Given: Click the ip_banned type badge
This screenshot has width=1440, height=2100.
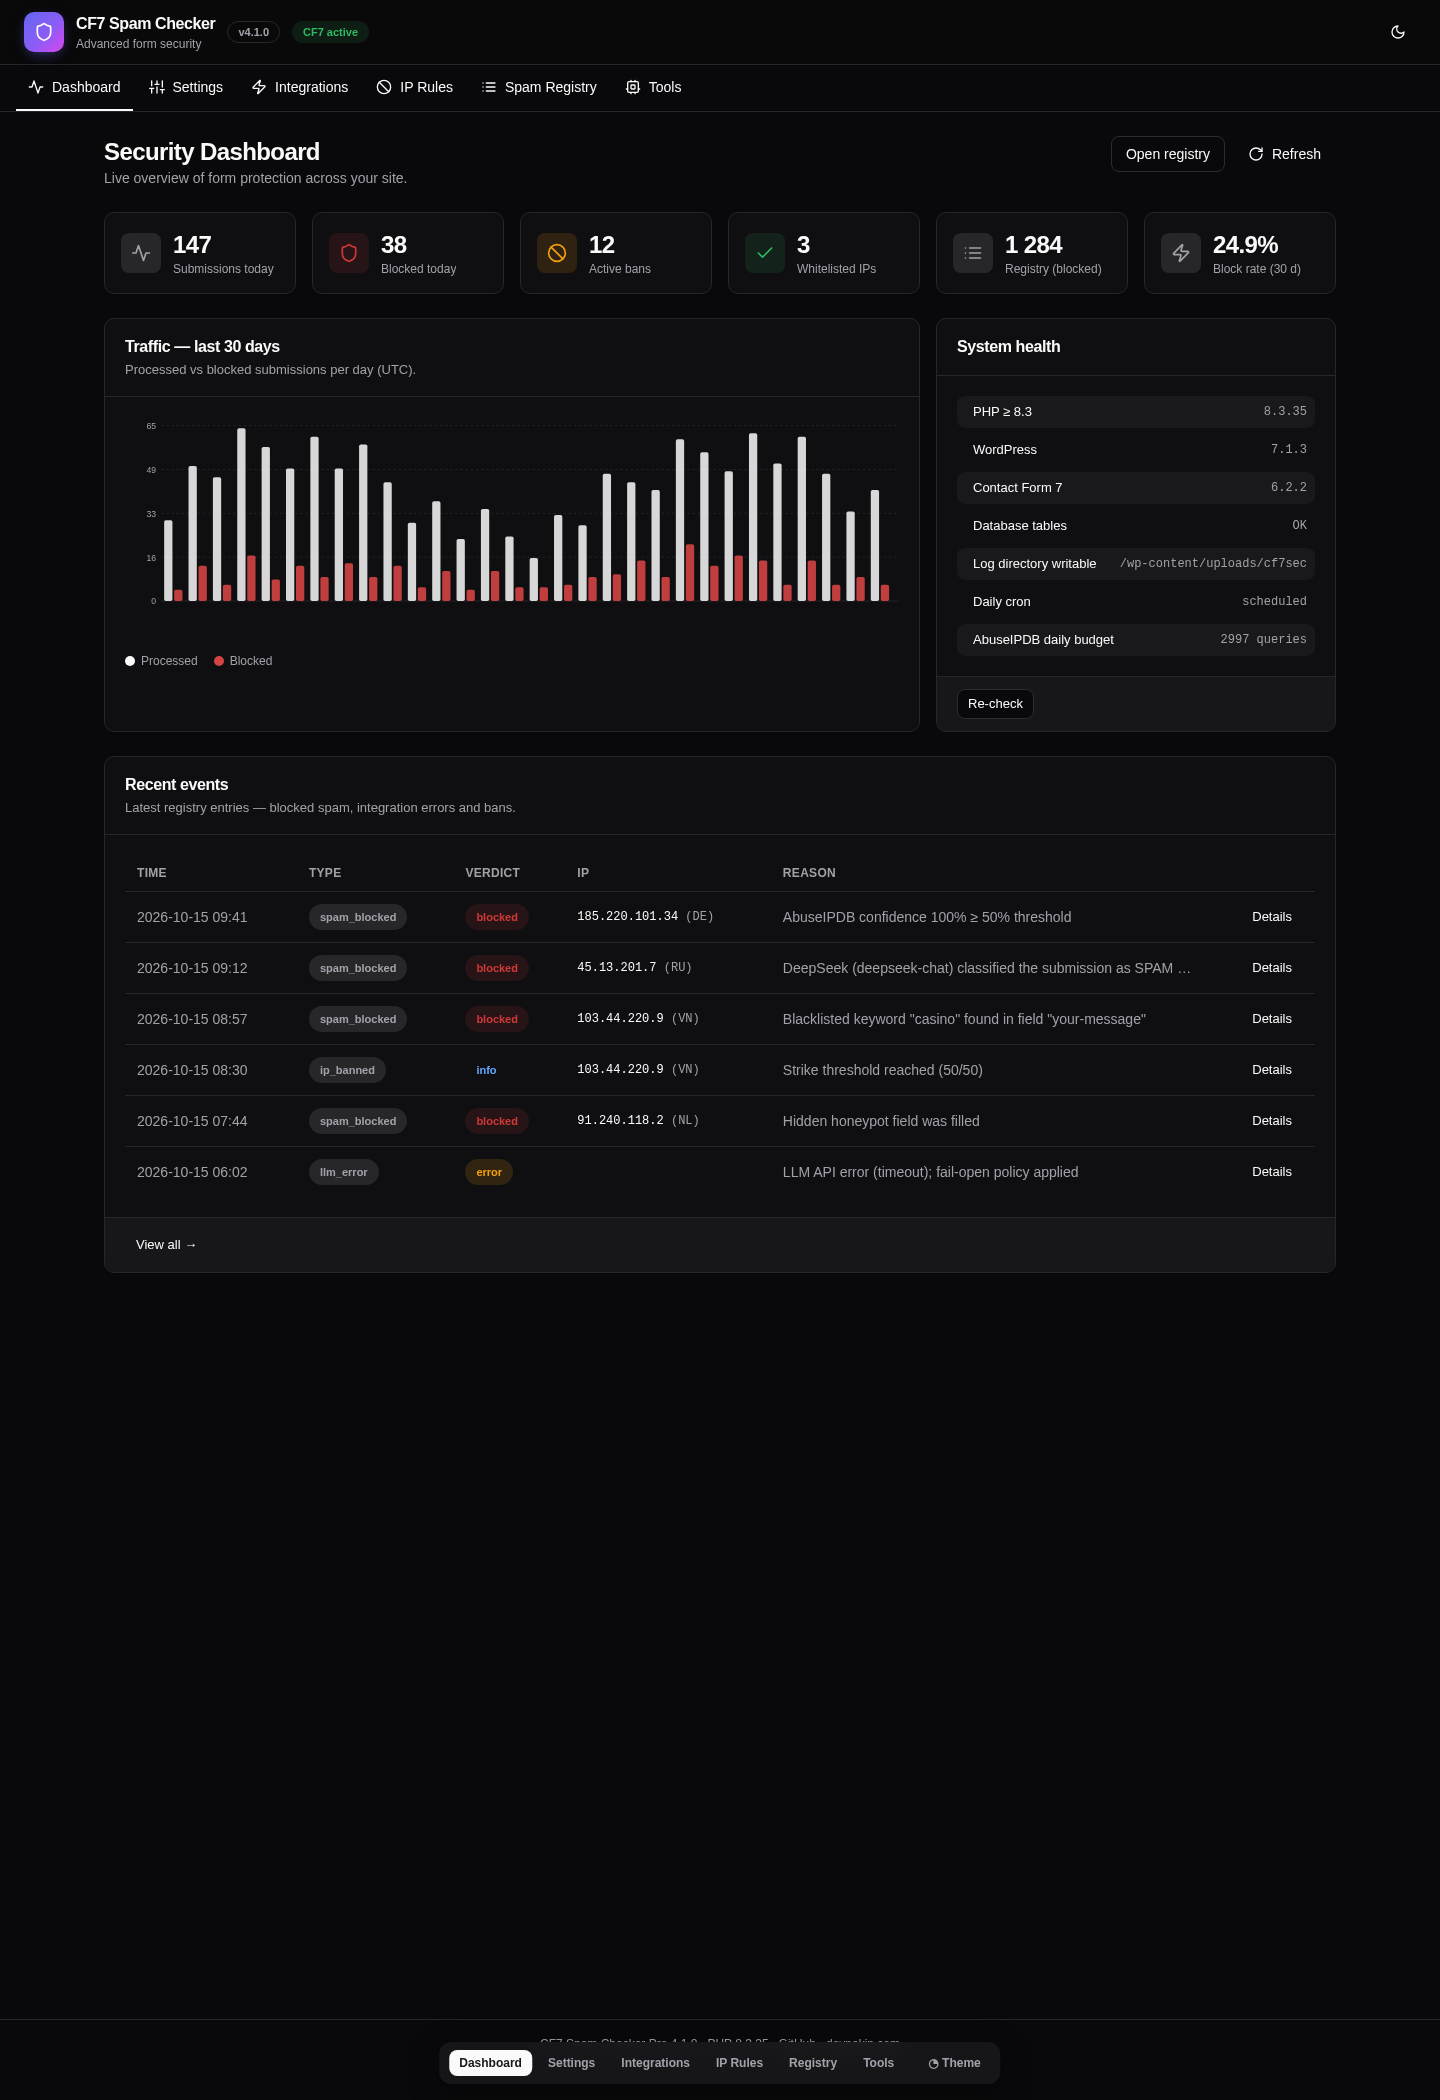Looking at the screenshot, I should click(x=347, y=1070).
